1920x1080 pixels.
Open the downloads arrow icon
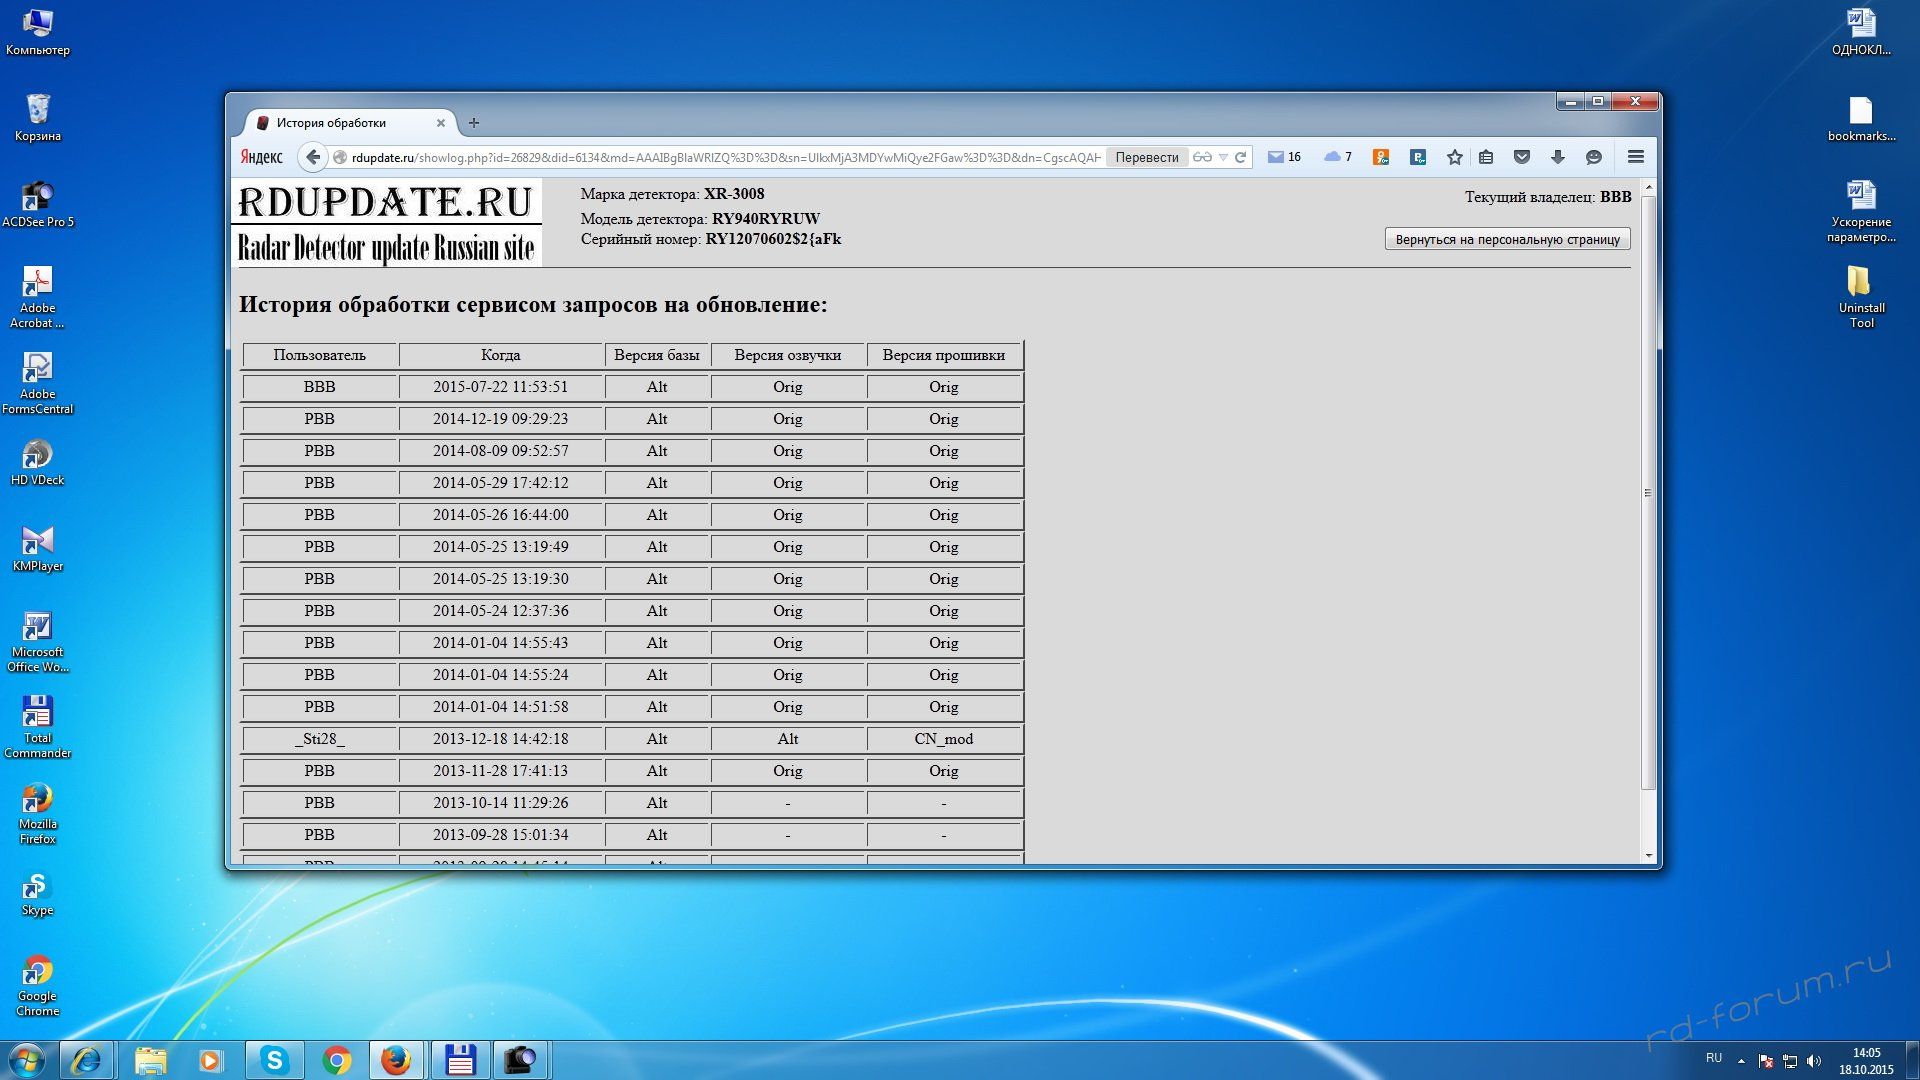[x=1557, y=157]
